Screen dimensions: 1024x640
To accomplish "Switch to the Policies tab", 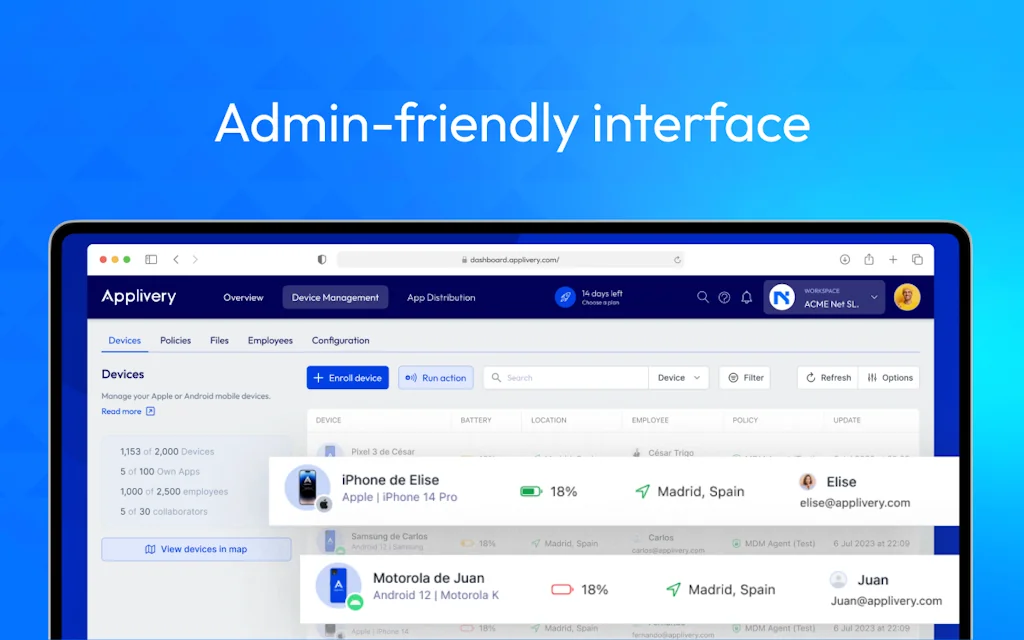I will [x=175, y=340].
